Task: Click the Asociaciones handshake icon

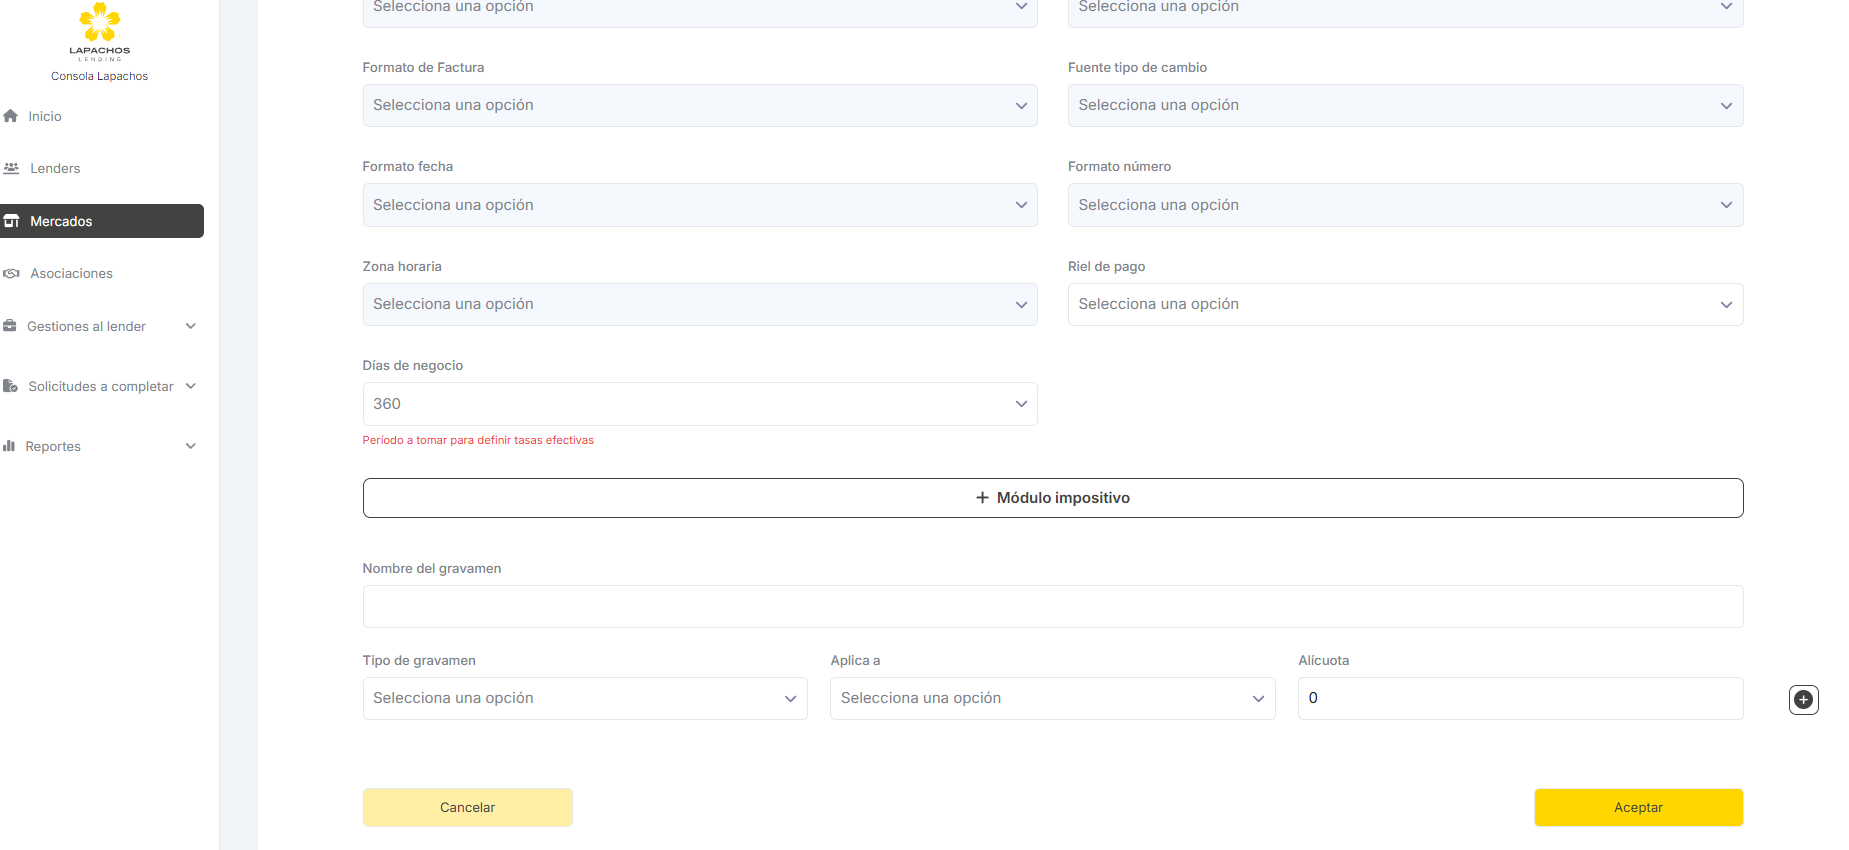Action: click(x=12, y=273)
